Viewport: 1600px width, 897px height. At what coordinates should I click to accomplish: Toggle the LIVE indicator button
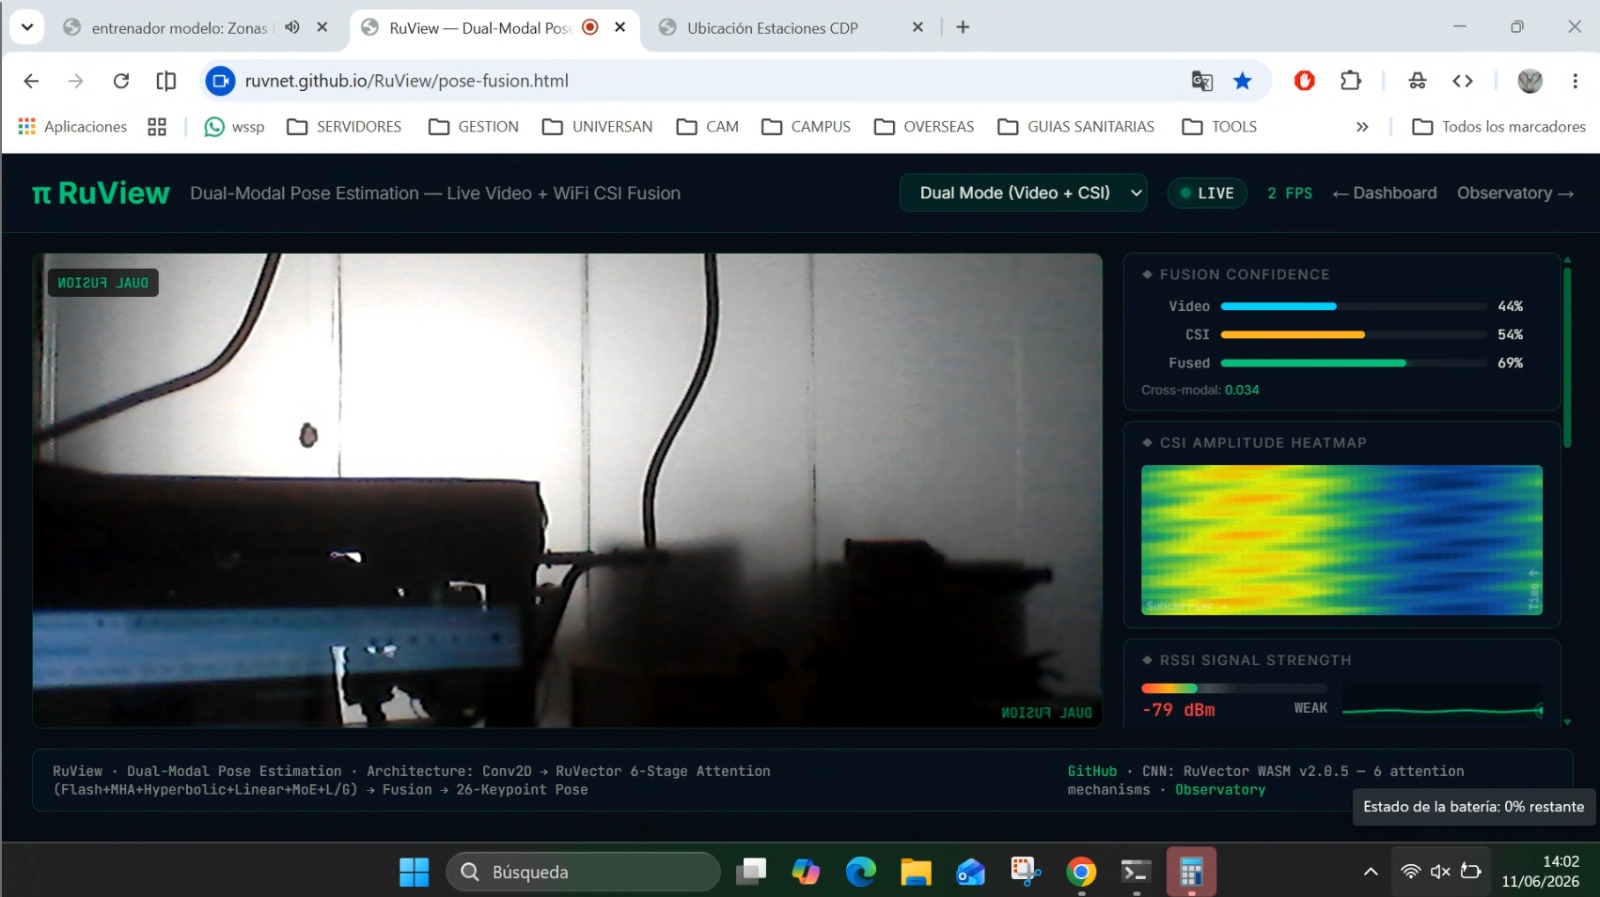point(1207,193)
